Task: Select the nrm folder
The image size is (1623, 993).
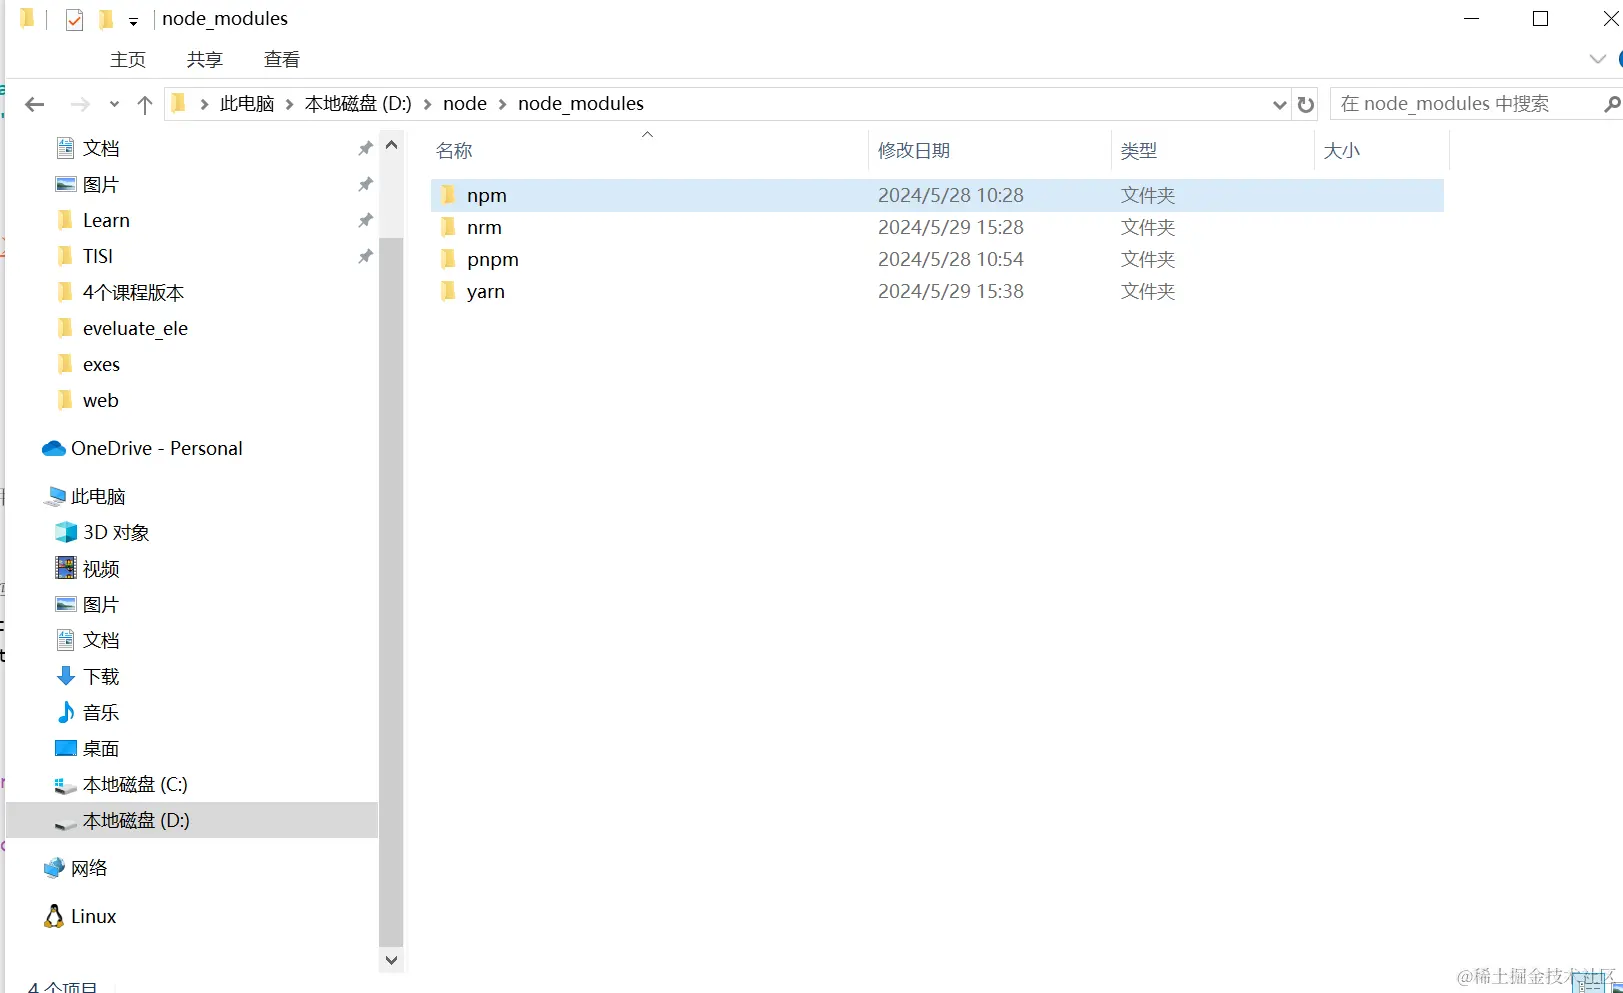Action: tap(937, 227)
